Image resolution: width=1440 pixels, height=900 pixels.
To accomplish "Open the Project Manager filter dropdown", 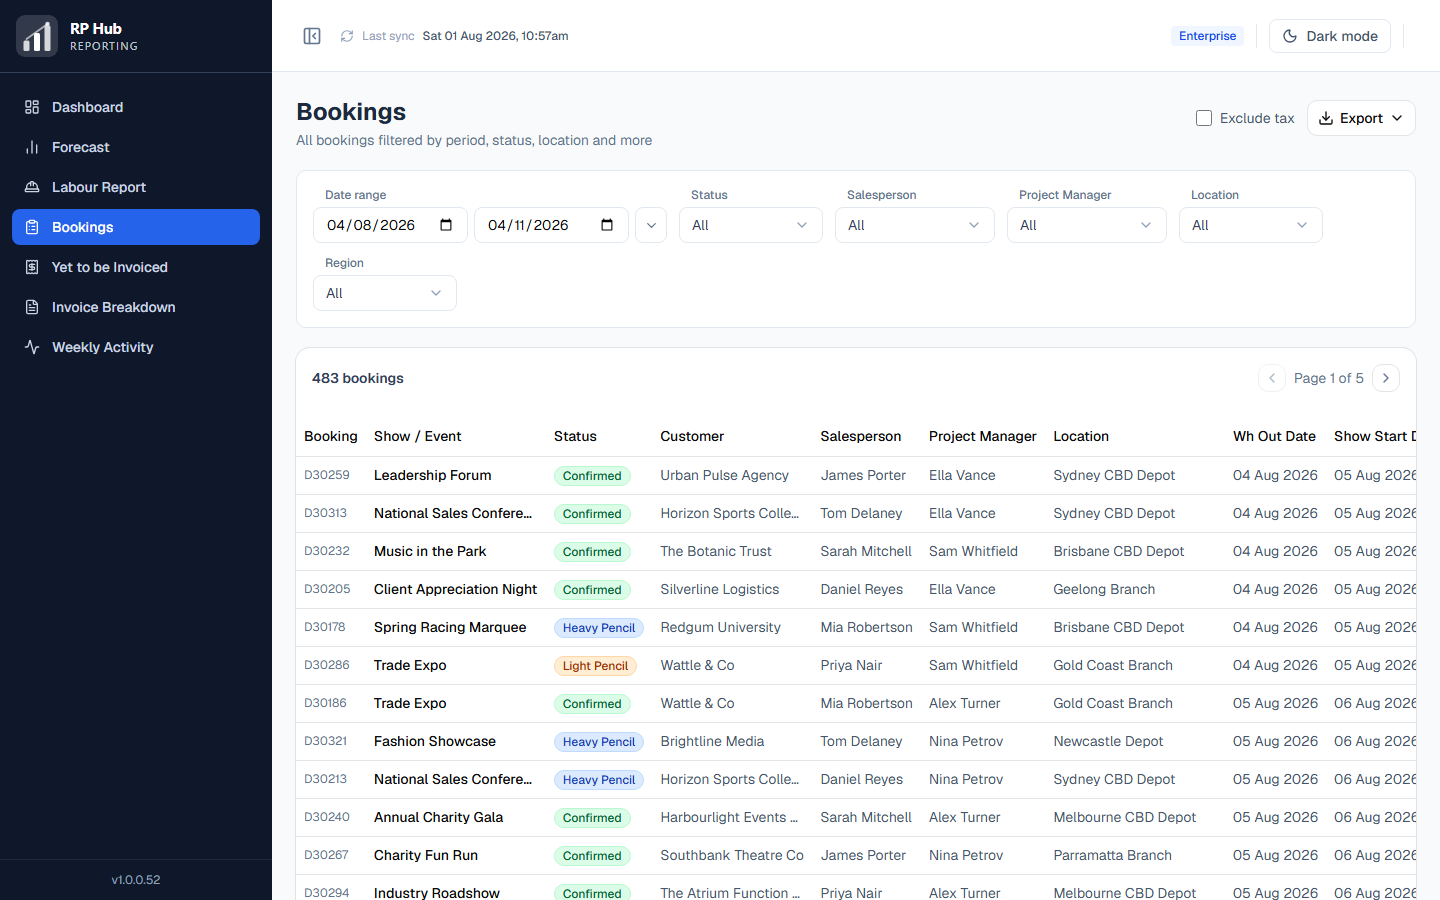I will [1087, 225].
